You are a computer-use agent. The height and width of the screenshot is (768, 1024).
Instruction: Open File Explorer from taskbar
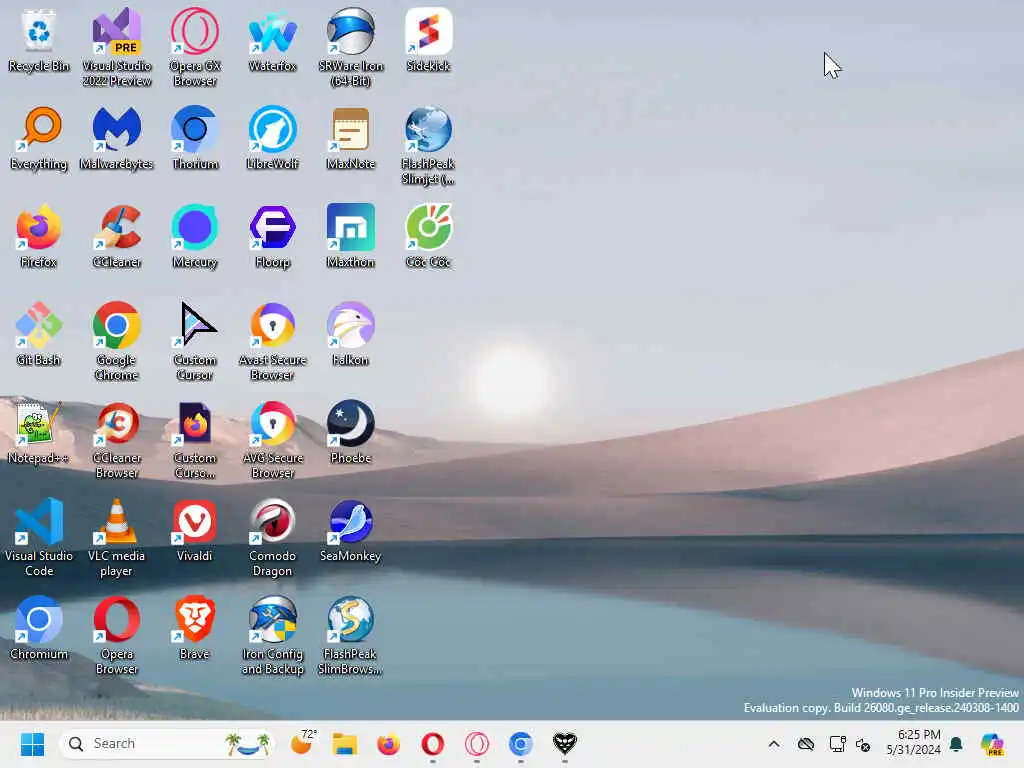click(345, 744)
